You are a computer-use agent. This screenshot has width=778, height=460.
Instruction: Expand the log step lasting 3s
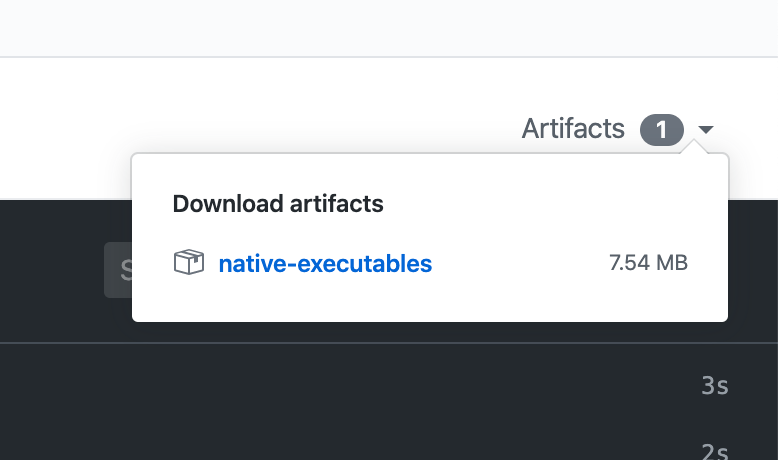(714, 386)
